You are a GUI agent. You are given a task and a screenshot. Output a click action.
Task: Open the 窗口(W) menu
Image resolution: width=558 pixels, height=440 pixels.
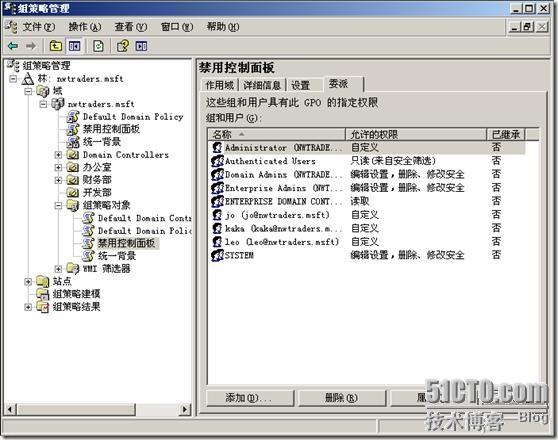click(x=177, y=27)
